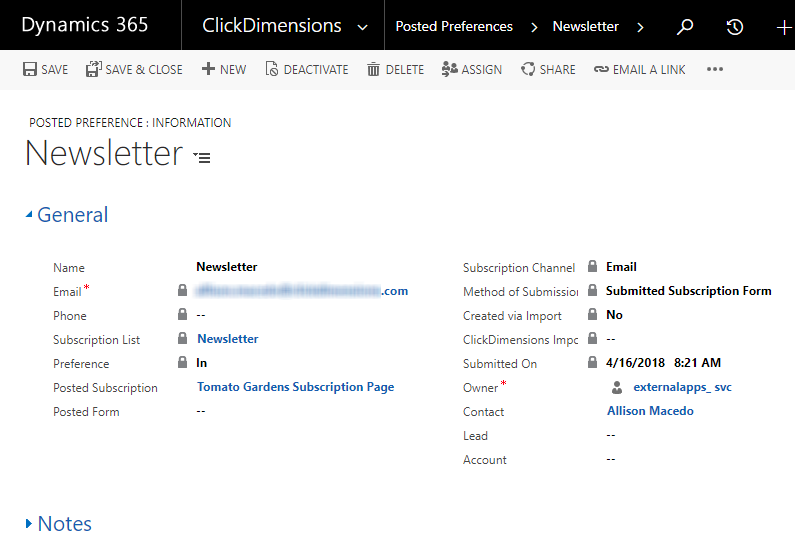Viewport: 795px width, 556px height.
Task: Open the record menu next to Newsletter title
Action: pos(202,157)
